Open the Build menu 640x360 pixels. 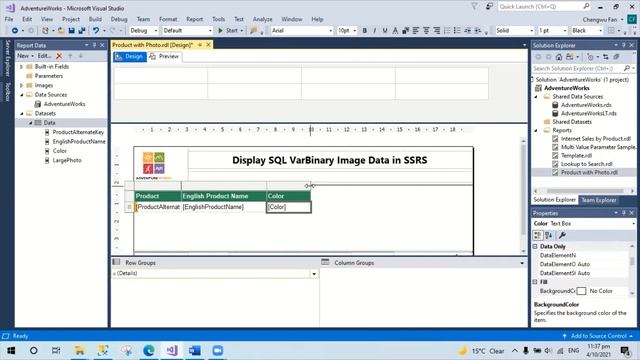[95, 19]
